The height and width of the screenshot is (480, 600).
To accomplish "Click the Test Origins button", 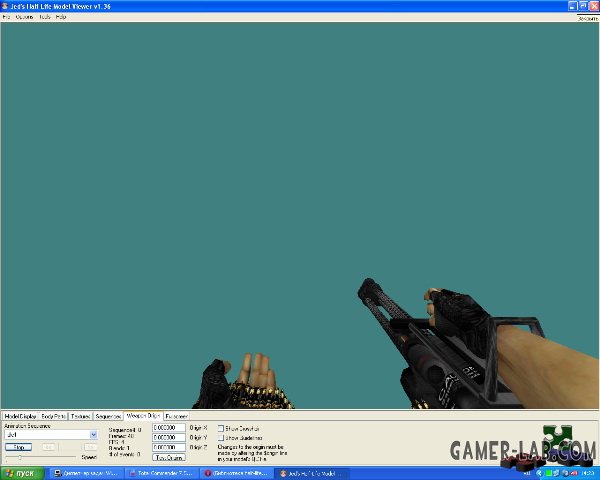I will (x=169, y=457).
